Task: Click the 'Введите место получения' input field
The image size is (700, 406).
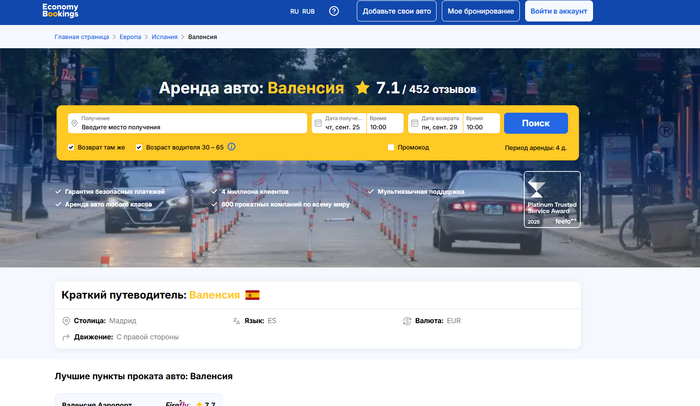Action: point(190,127)
